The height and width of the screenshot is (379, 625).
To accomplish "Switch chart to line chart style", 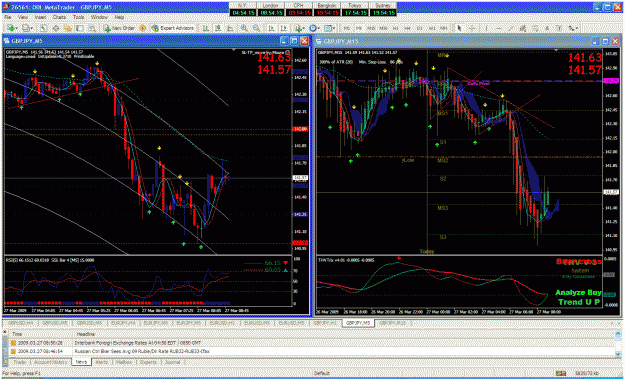I will coord(230,28).
